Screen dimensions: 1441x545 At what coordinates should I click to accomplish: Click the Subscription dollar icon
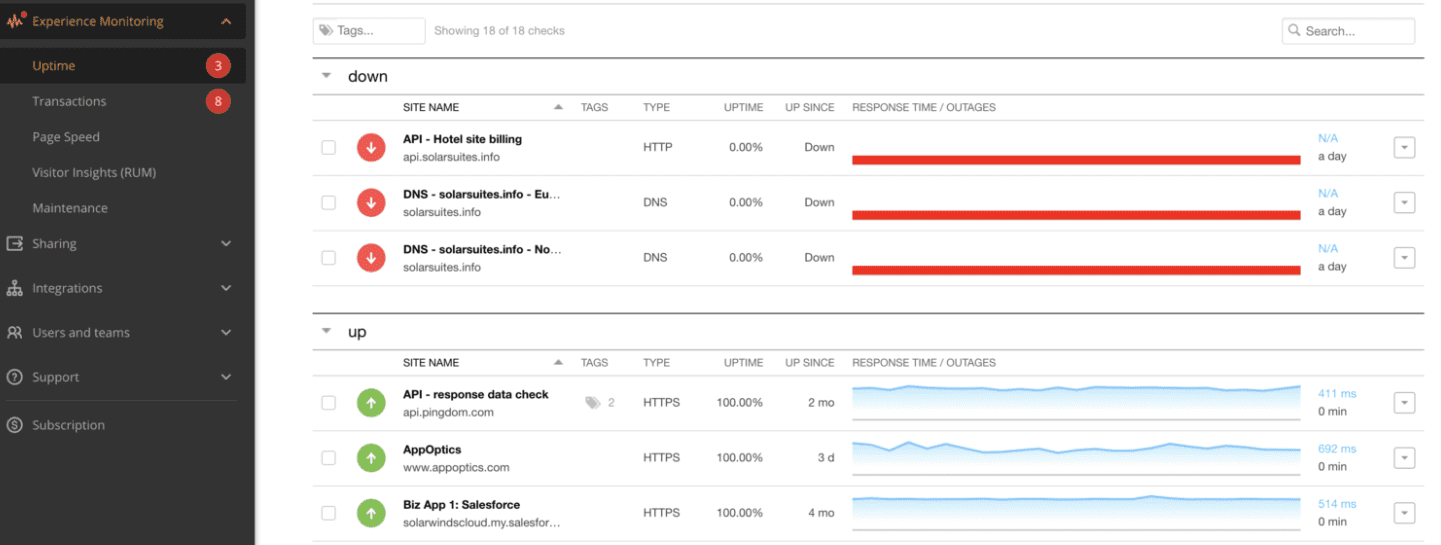click(15, 425)
